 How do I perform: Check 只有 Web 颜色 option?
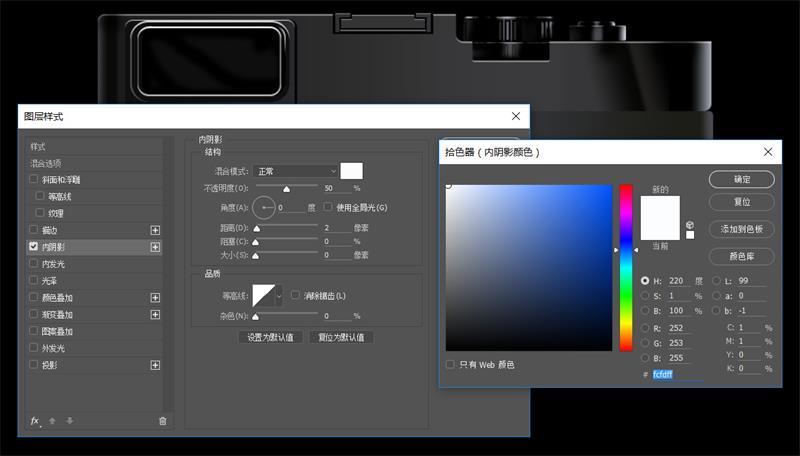(x=450, y=365)
